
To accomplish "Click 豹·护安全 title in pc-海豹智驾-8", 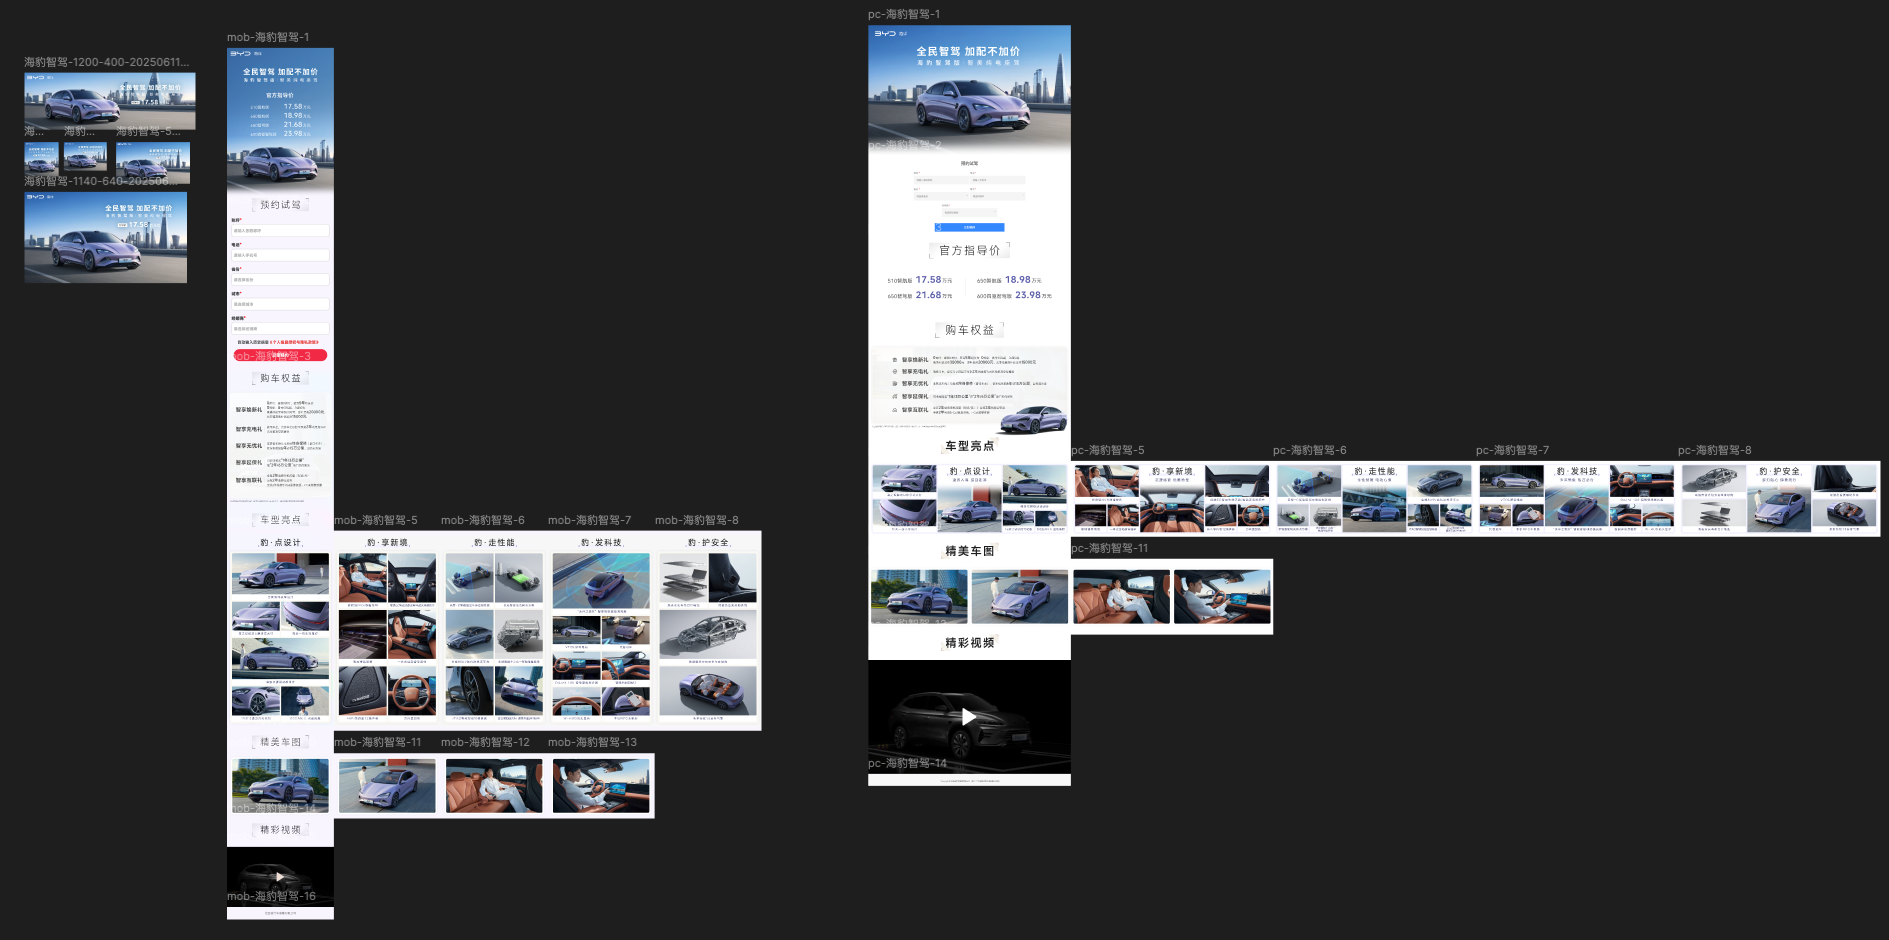I will click(x=1779, y=471).
